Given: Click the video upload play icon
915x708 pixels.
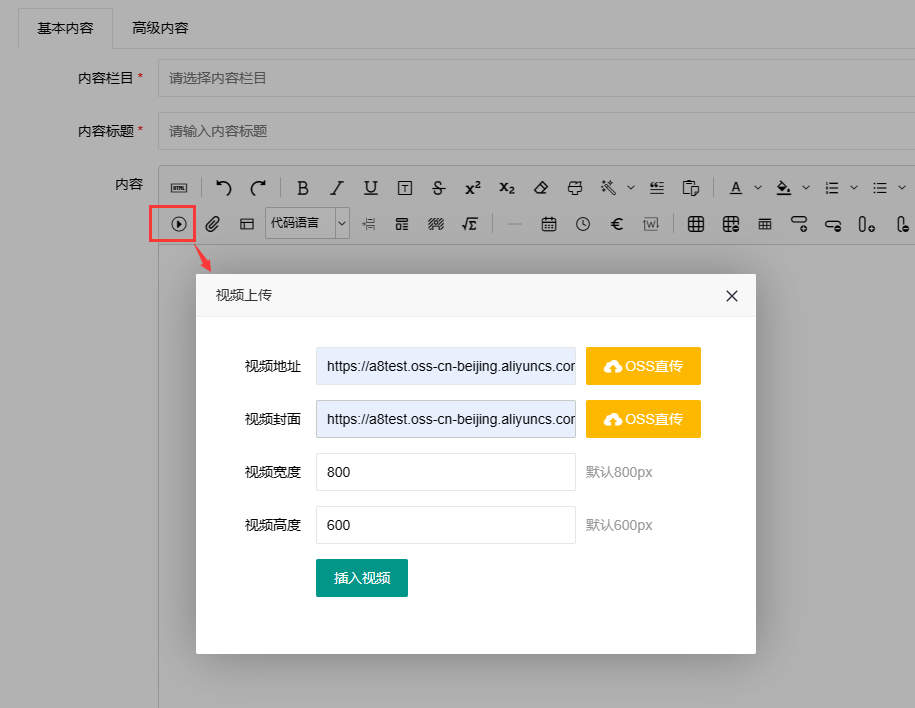Looking at the screenshot, I should point(178,224).
